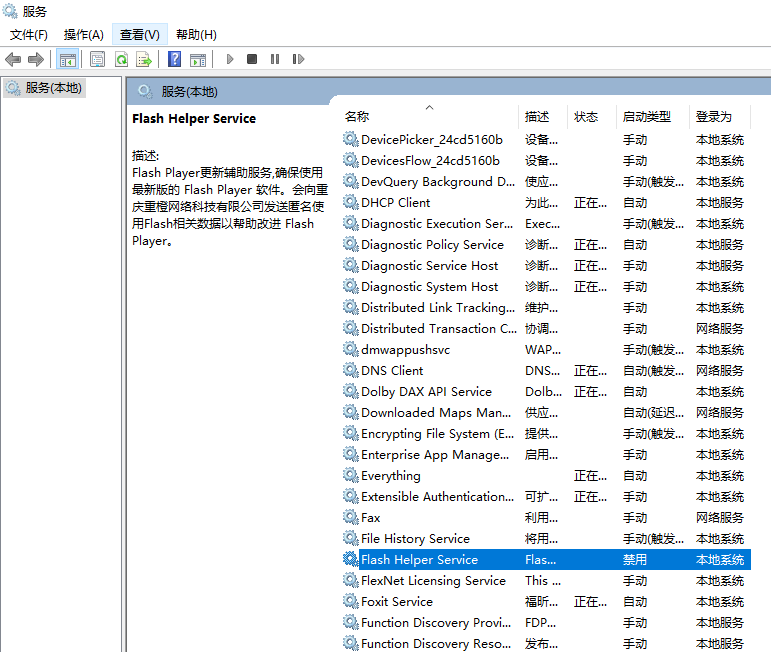
Task: Click 服务(本地) header in right pane
Action: tap(189, 92)
